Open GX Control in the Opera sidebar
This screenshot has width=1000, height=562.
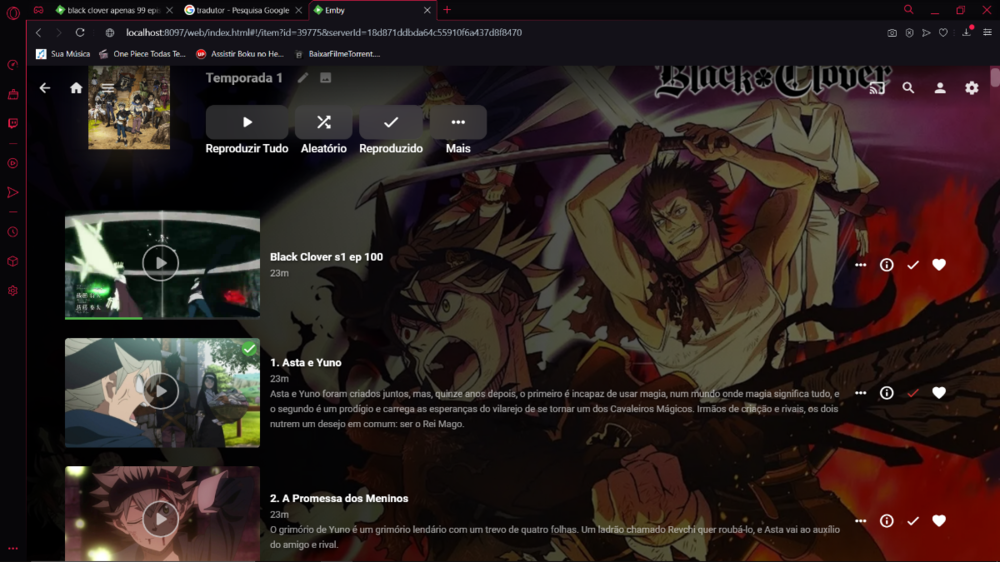click(13, 65)
